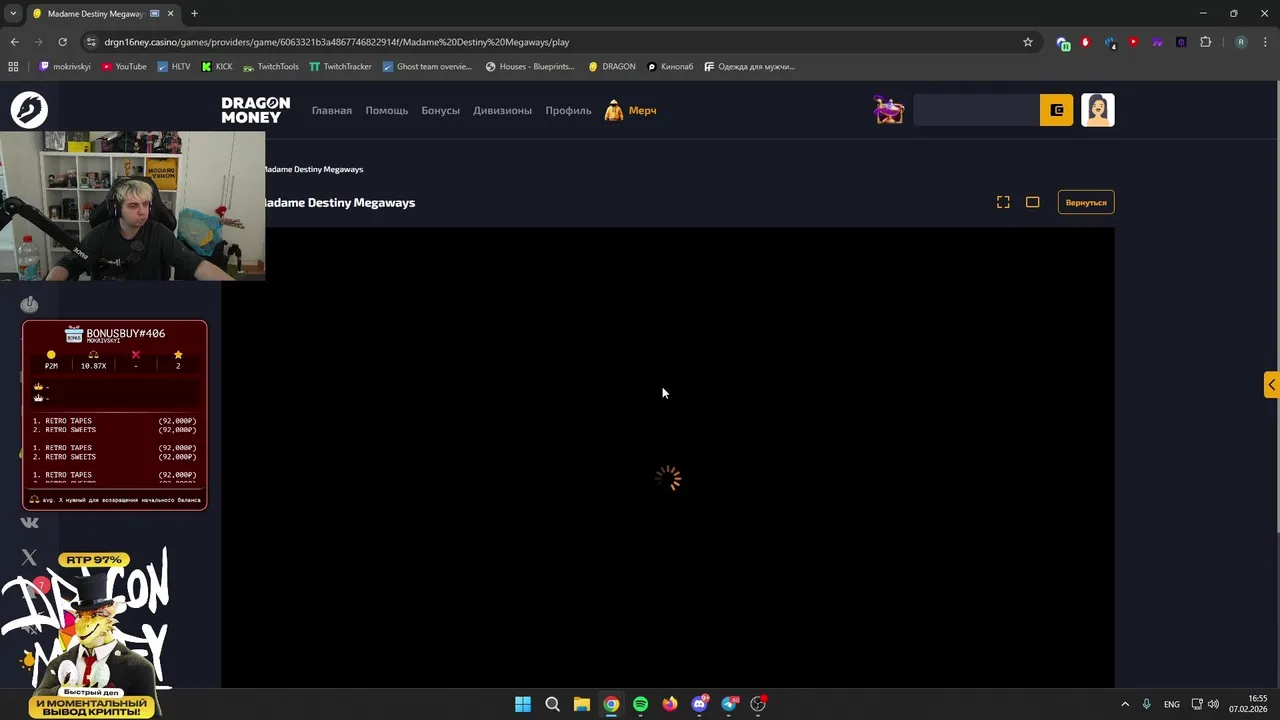Select the Madame Destiny Megaways tab

point(102,14)
